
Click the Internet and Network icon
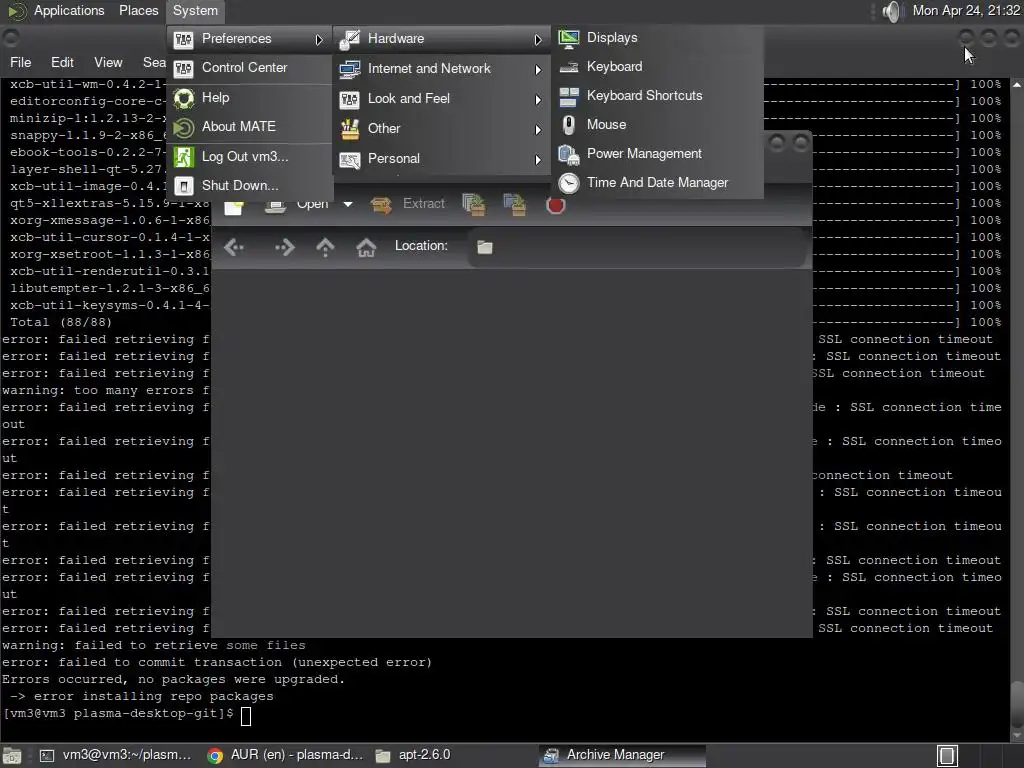349,69
